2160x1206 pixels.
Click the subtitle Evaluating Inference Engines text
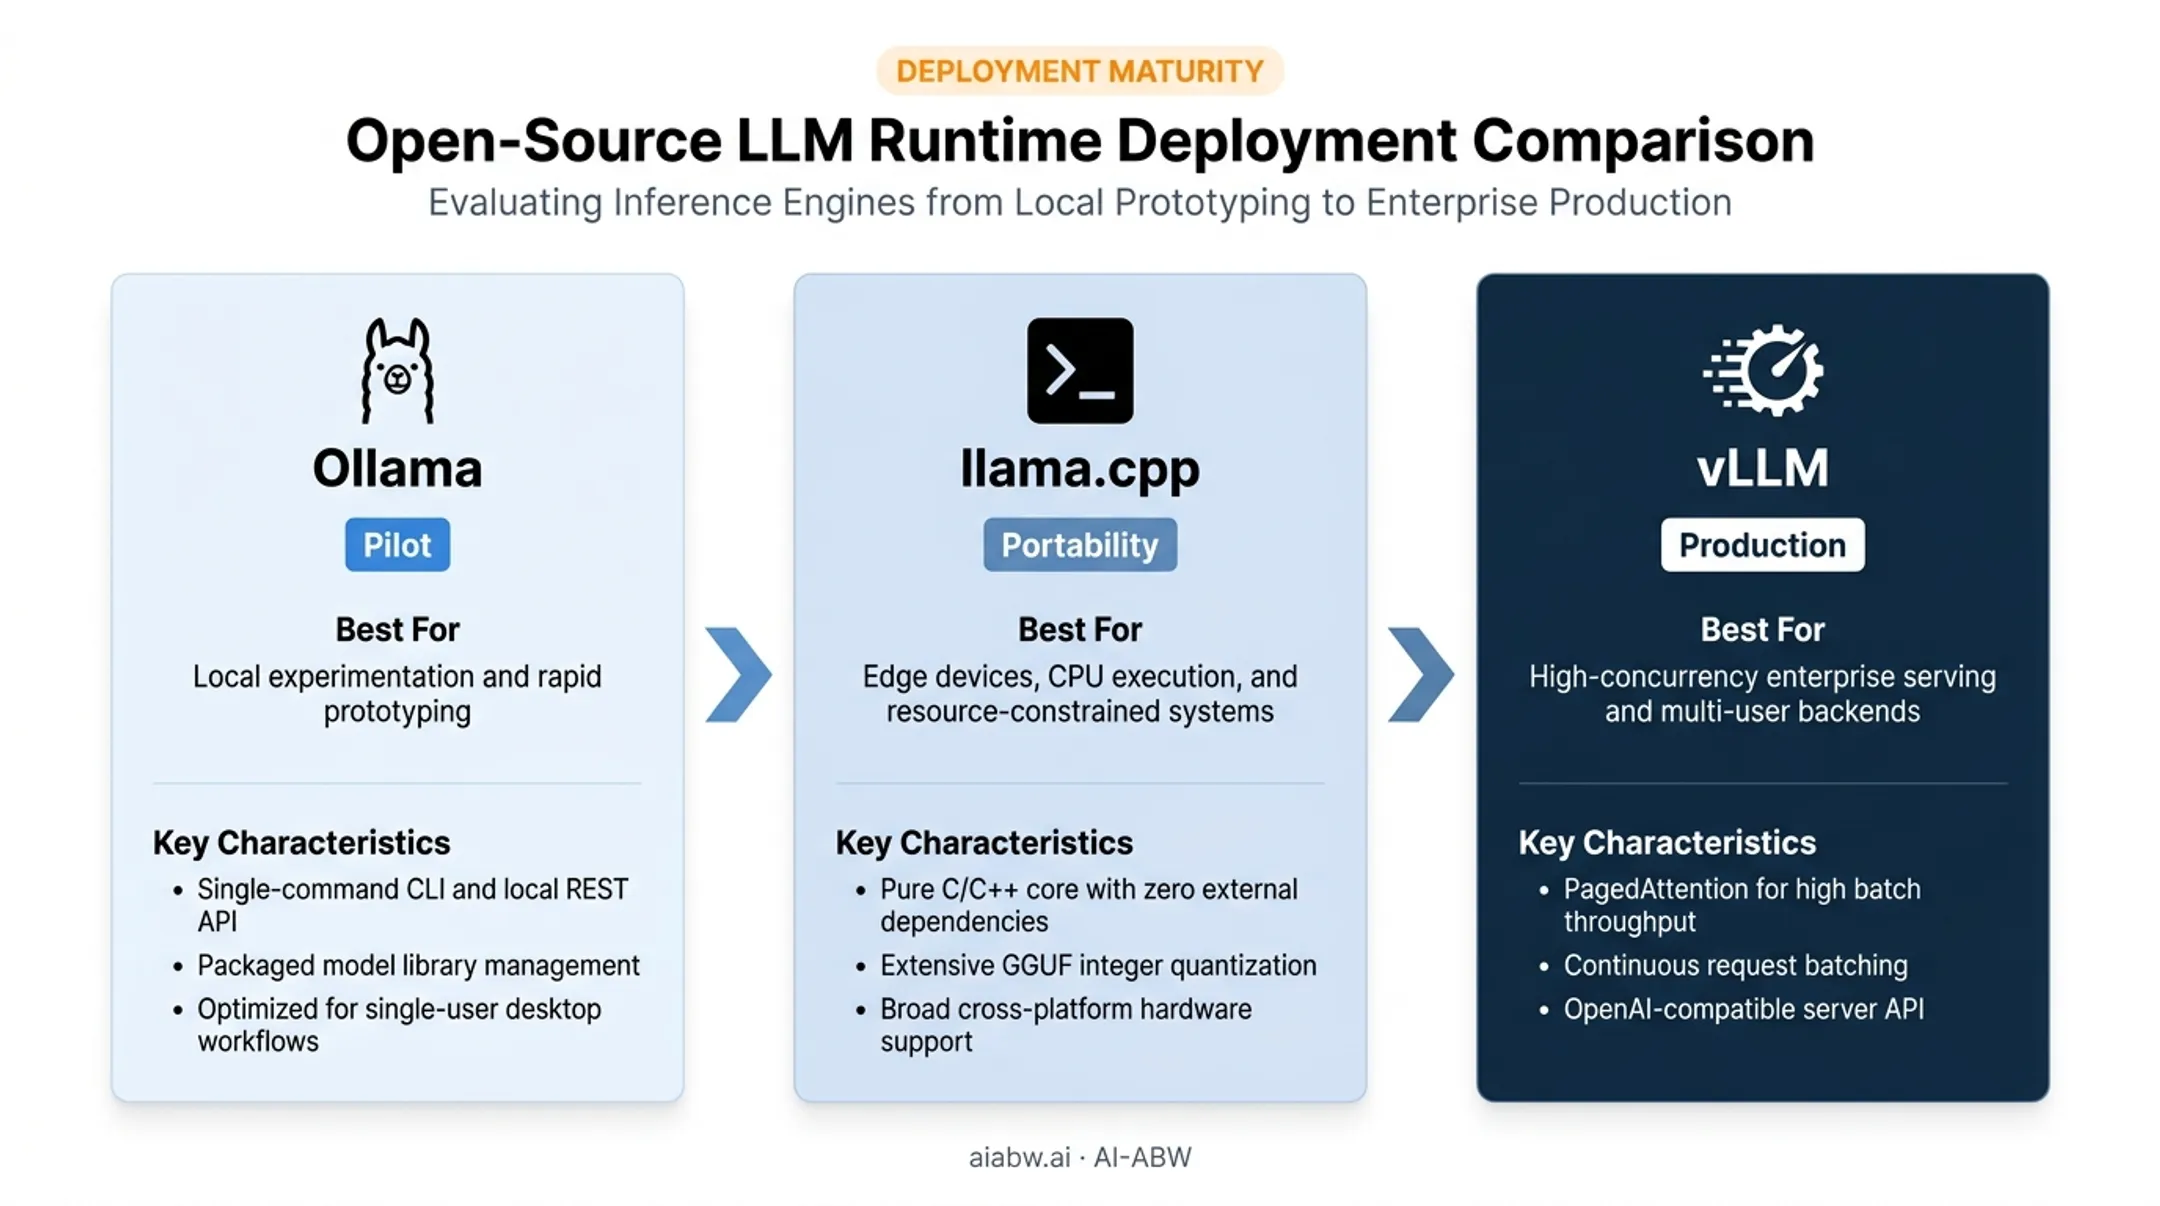(x=1080, y=203)
